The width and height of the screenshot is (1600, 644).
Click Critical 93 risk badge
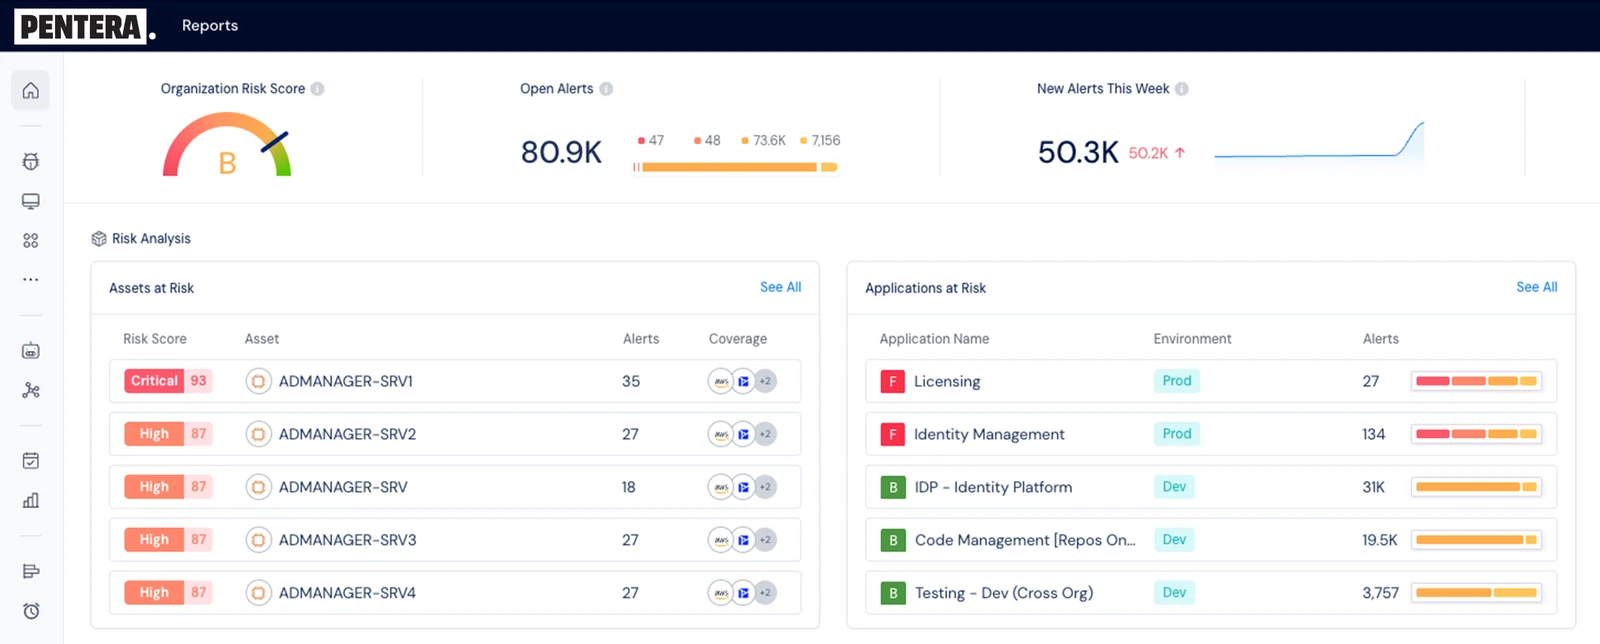click(168, 381)
